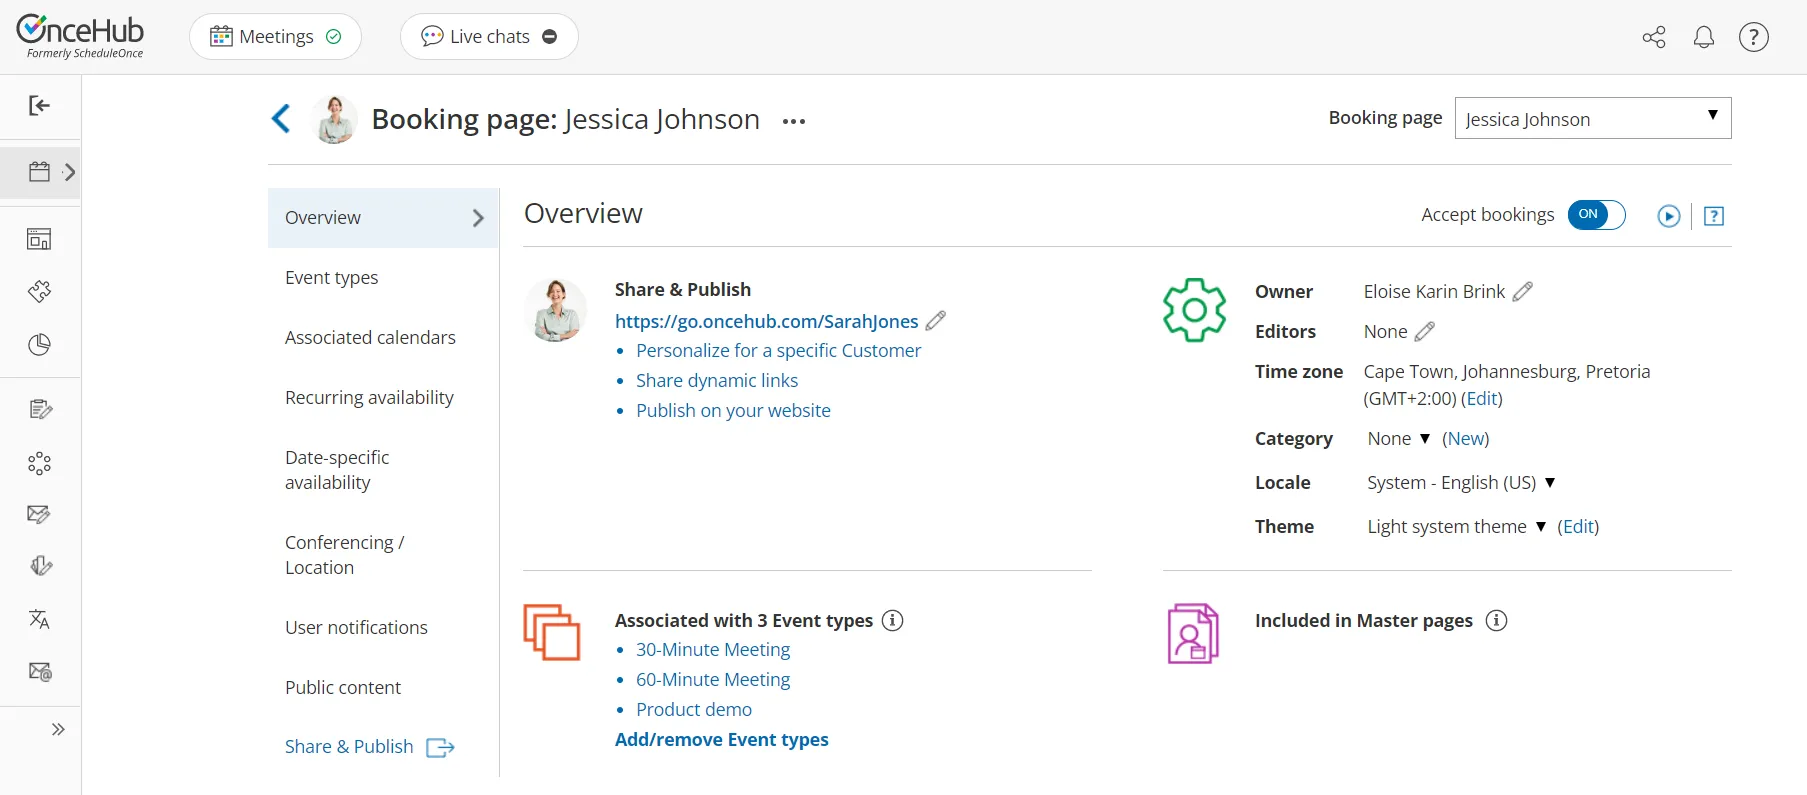This screenshot has height=795, width=1807.
Task: Create a New category
Action: click(1466, 439)
